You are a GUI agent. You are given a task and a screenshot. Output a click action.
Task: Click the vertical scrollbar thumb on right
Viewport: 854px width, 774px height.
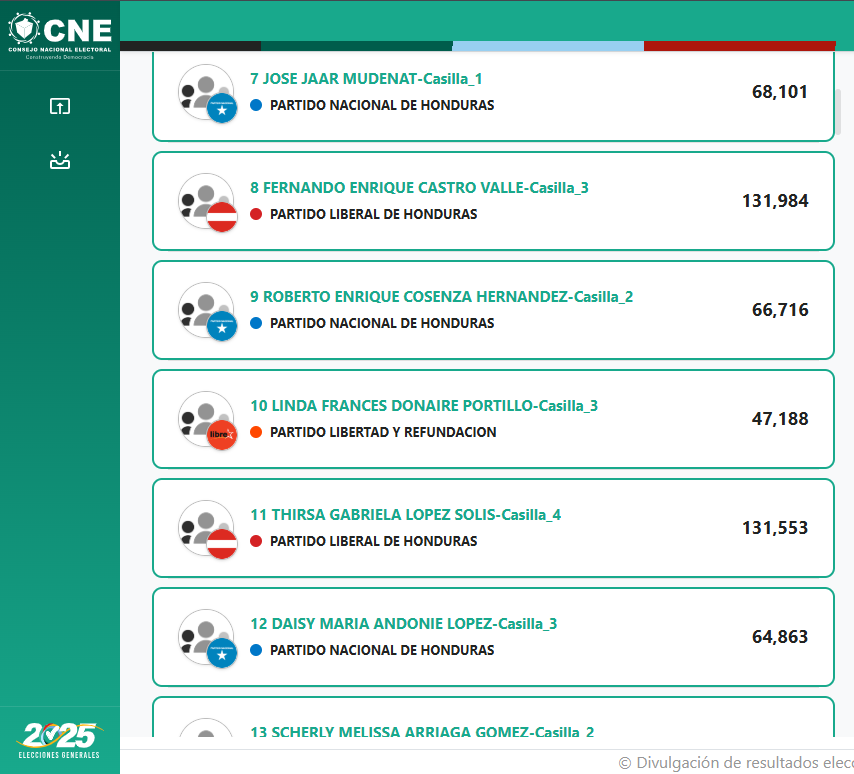tap(838, 112)
